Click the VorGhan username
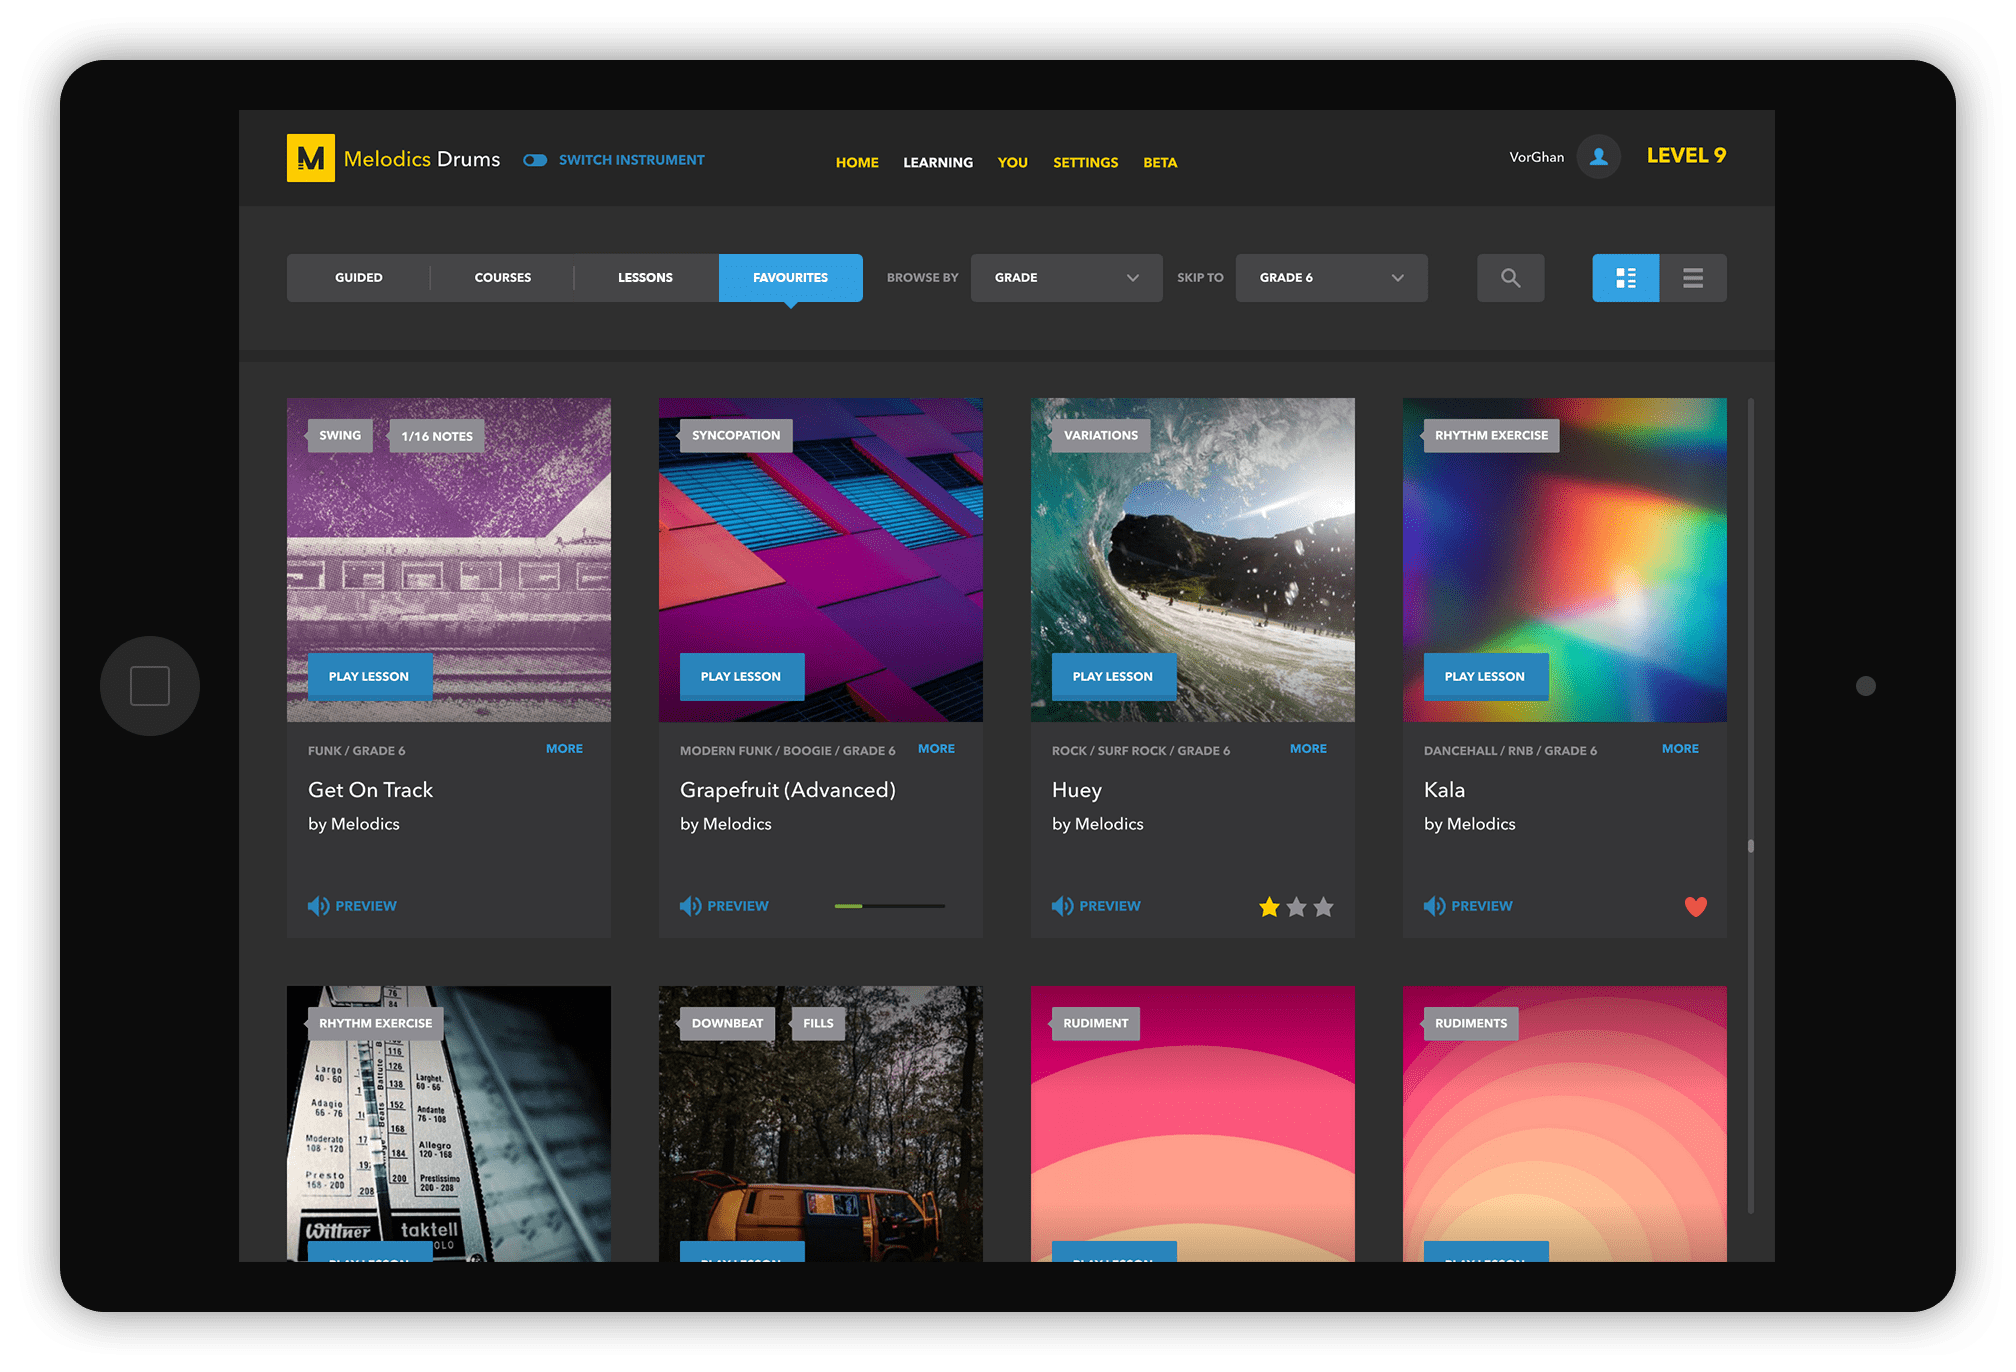This screenshot has width=2016, height=1372. (x=1536, y=157)
